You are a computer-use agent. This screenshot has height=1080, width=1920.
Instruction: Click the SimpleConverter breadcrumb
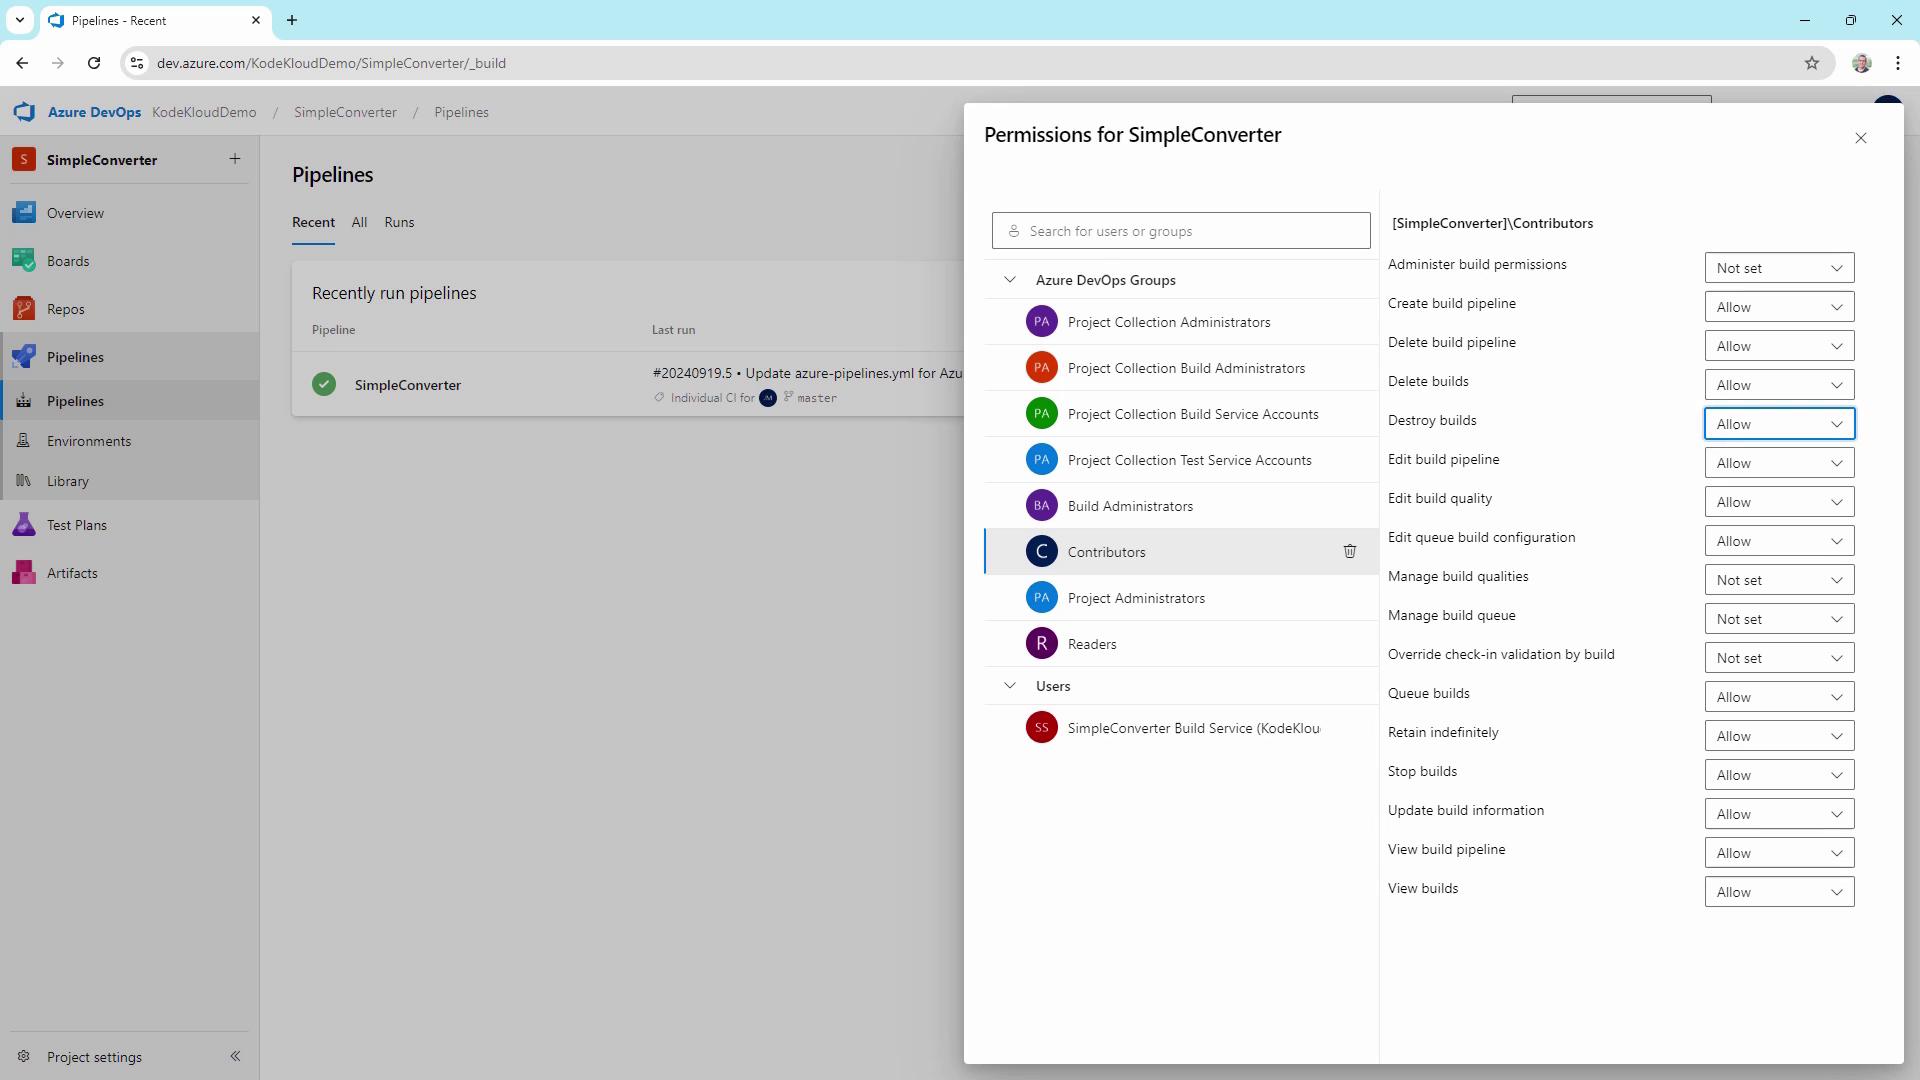pyautogui.click(x=345, y=112)
